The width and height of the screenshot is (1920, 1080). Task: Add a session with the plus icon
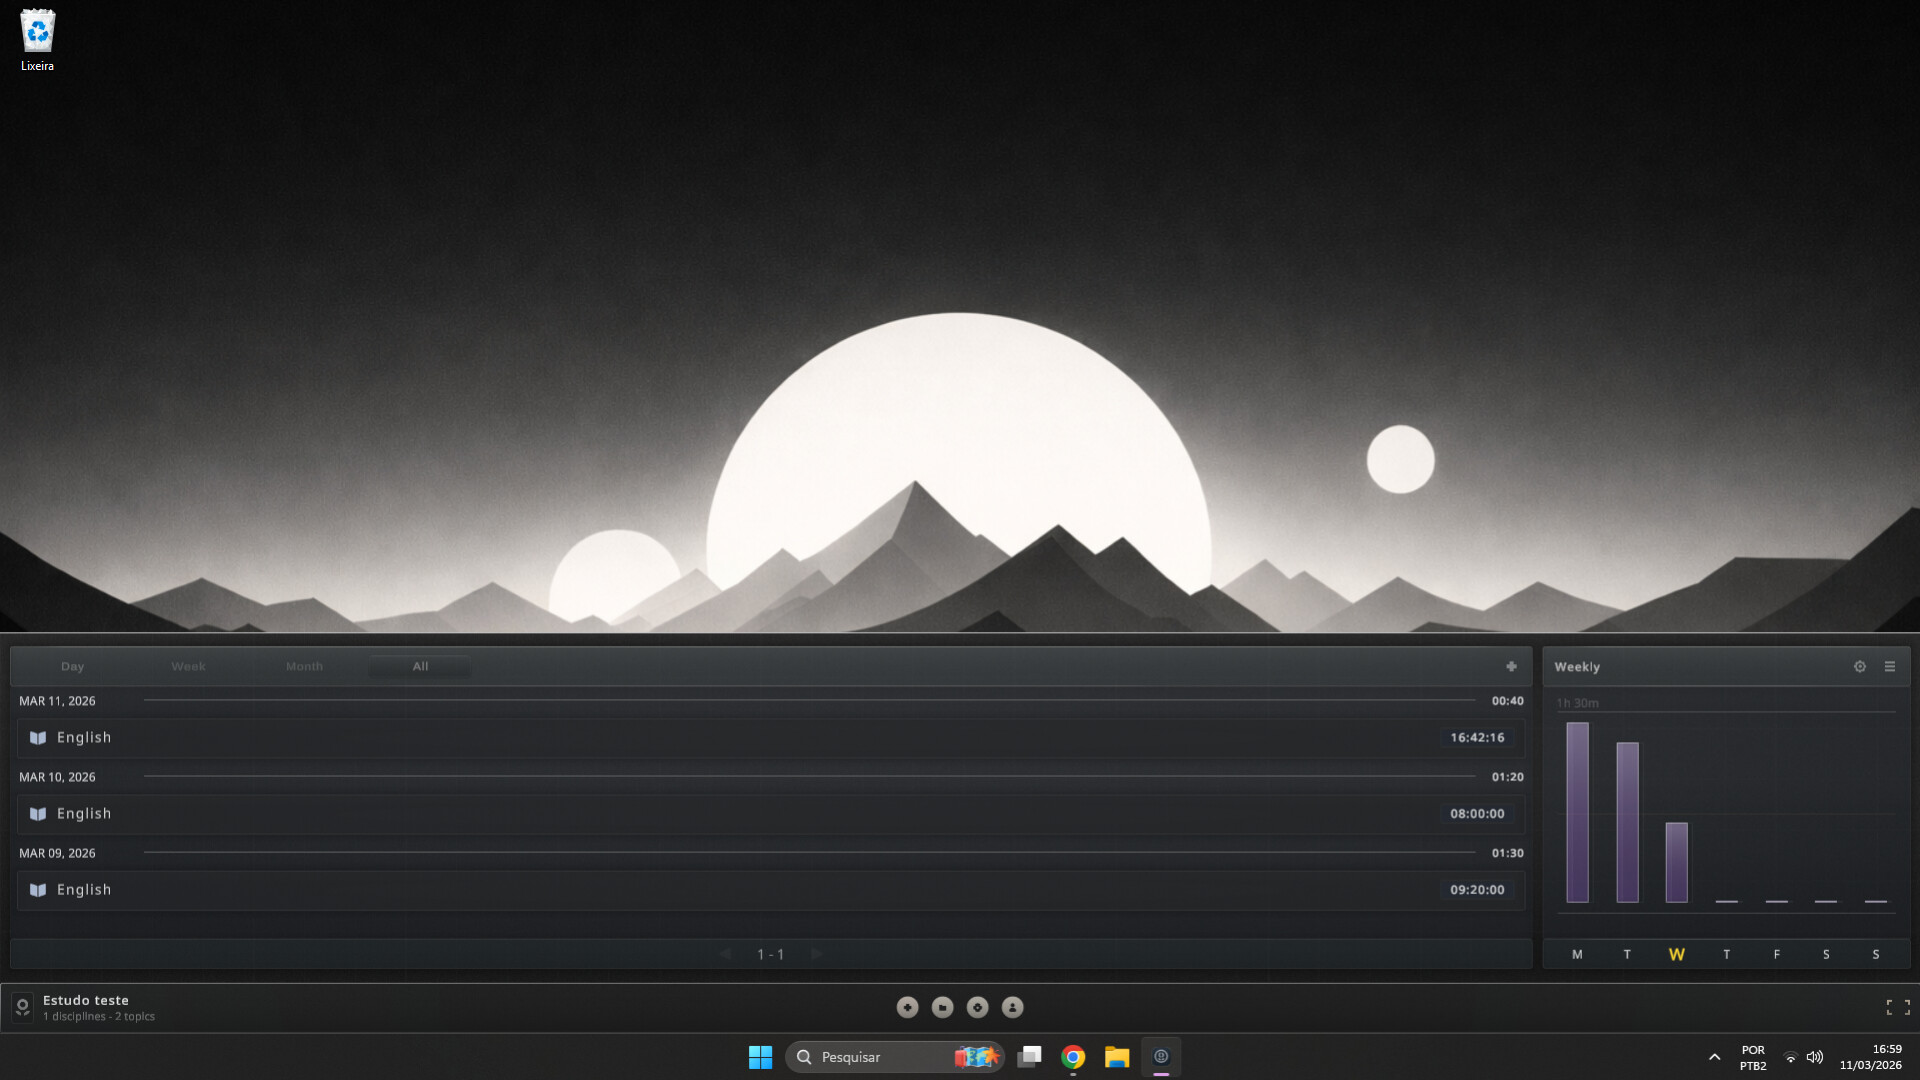pyautogui.click(x=1511, y=666)
